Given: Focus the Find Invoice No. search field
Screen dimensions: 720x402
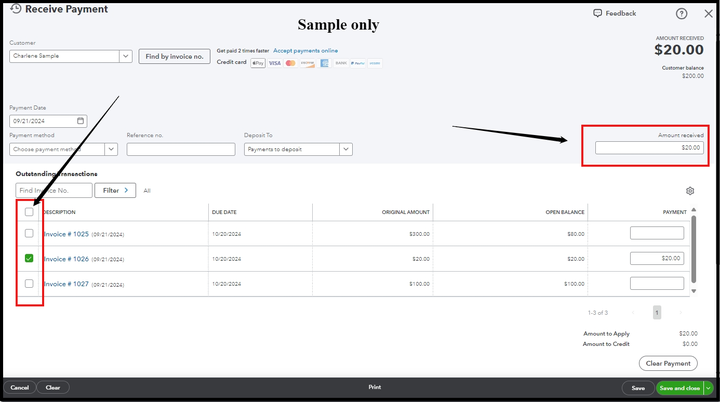Looking at the screenshot, I should tap(54, 190).
